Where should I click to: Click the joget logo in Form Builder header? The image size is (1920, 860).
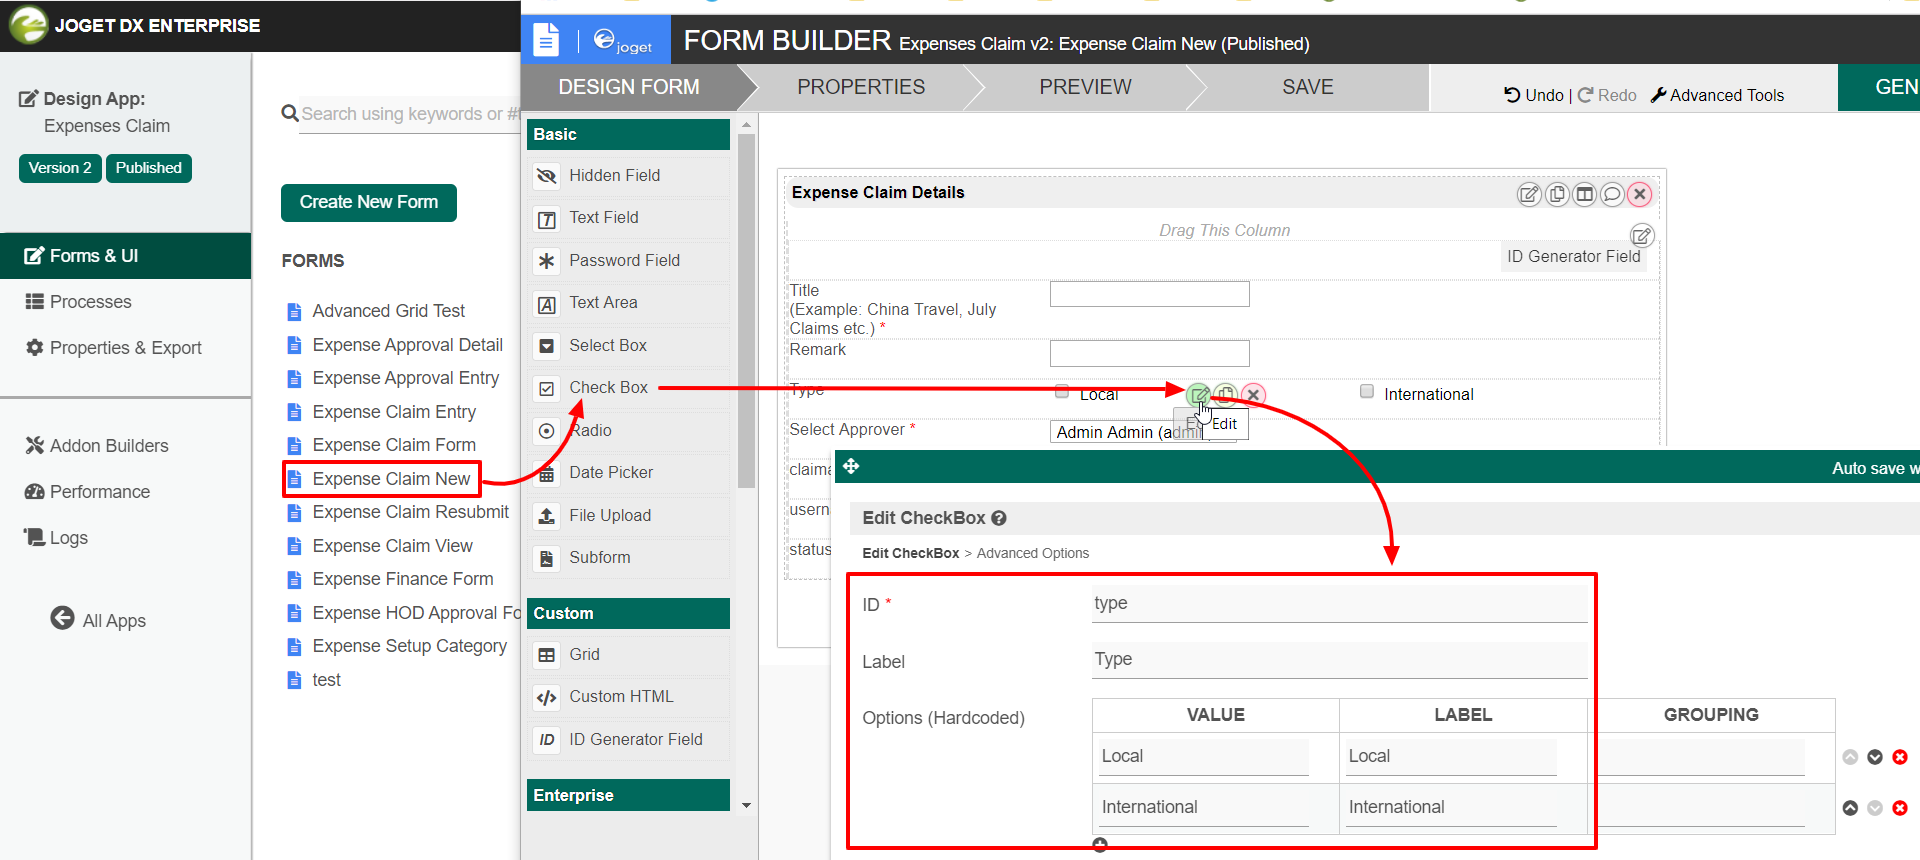(x=622, y=41)
